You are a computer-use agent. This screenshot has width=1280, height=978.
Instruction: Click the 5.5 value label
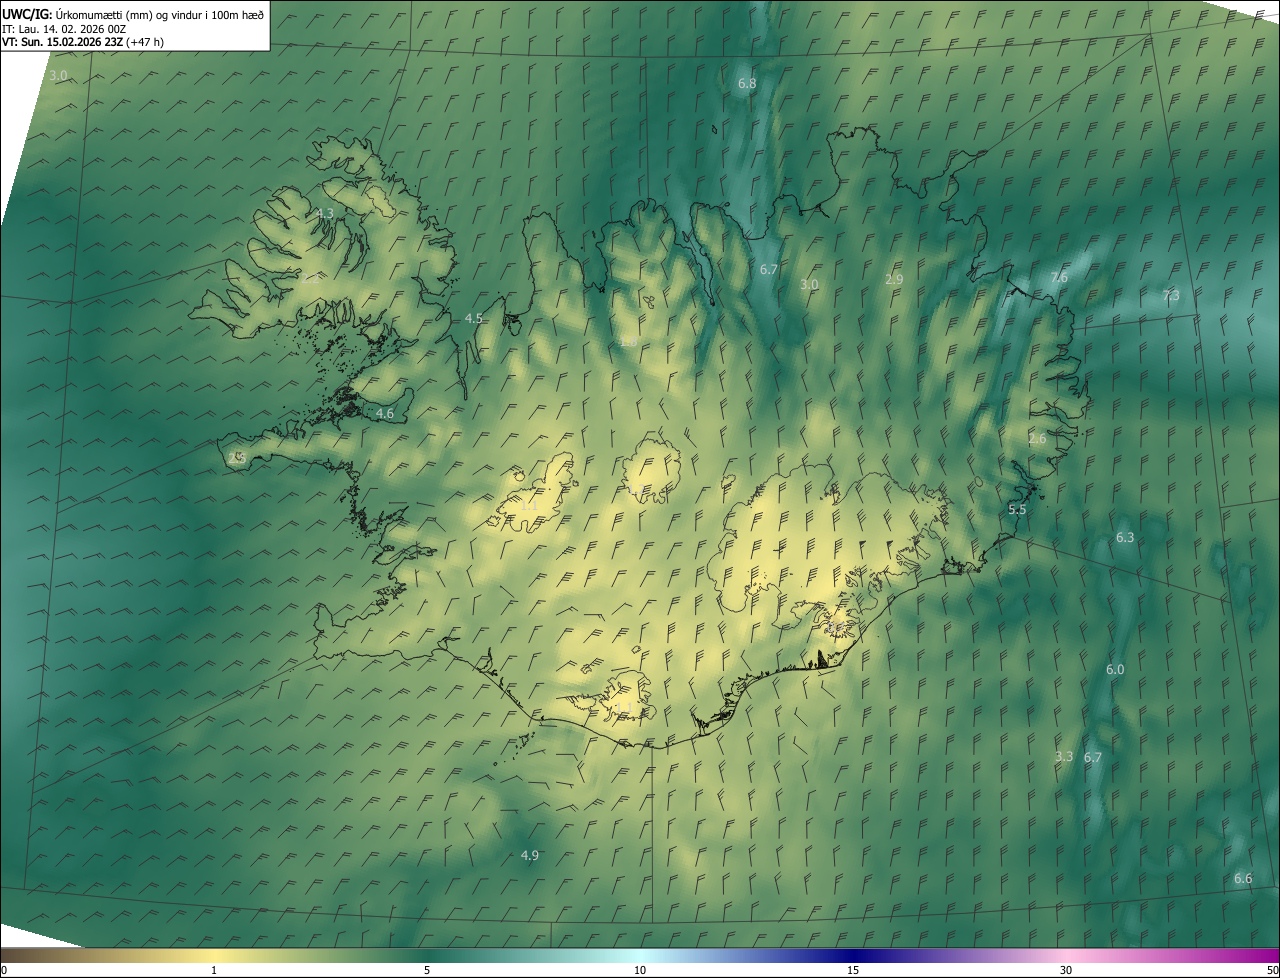pyautogui.click(x=1017, y=510)
